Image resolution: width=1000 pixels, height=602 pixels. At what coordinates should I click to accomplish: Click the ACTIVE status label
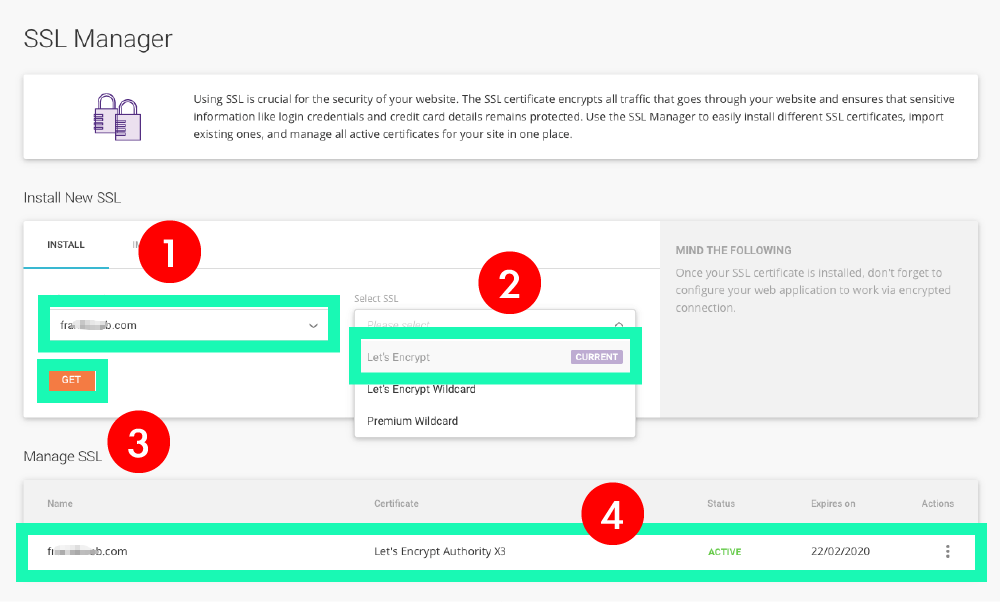(x=724, y=552)
